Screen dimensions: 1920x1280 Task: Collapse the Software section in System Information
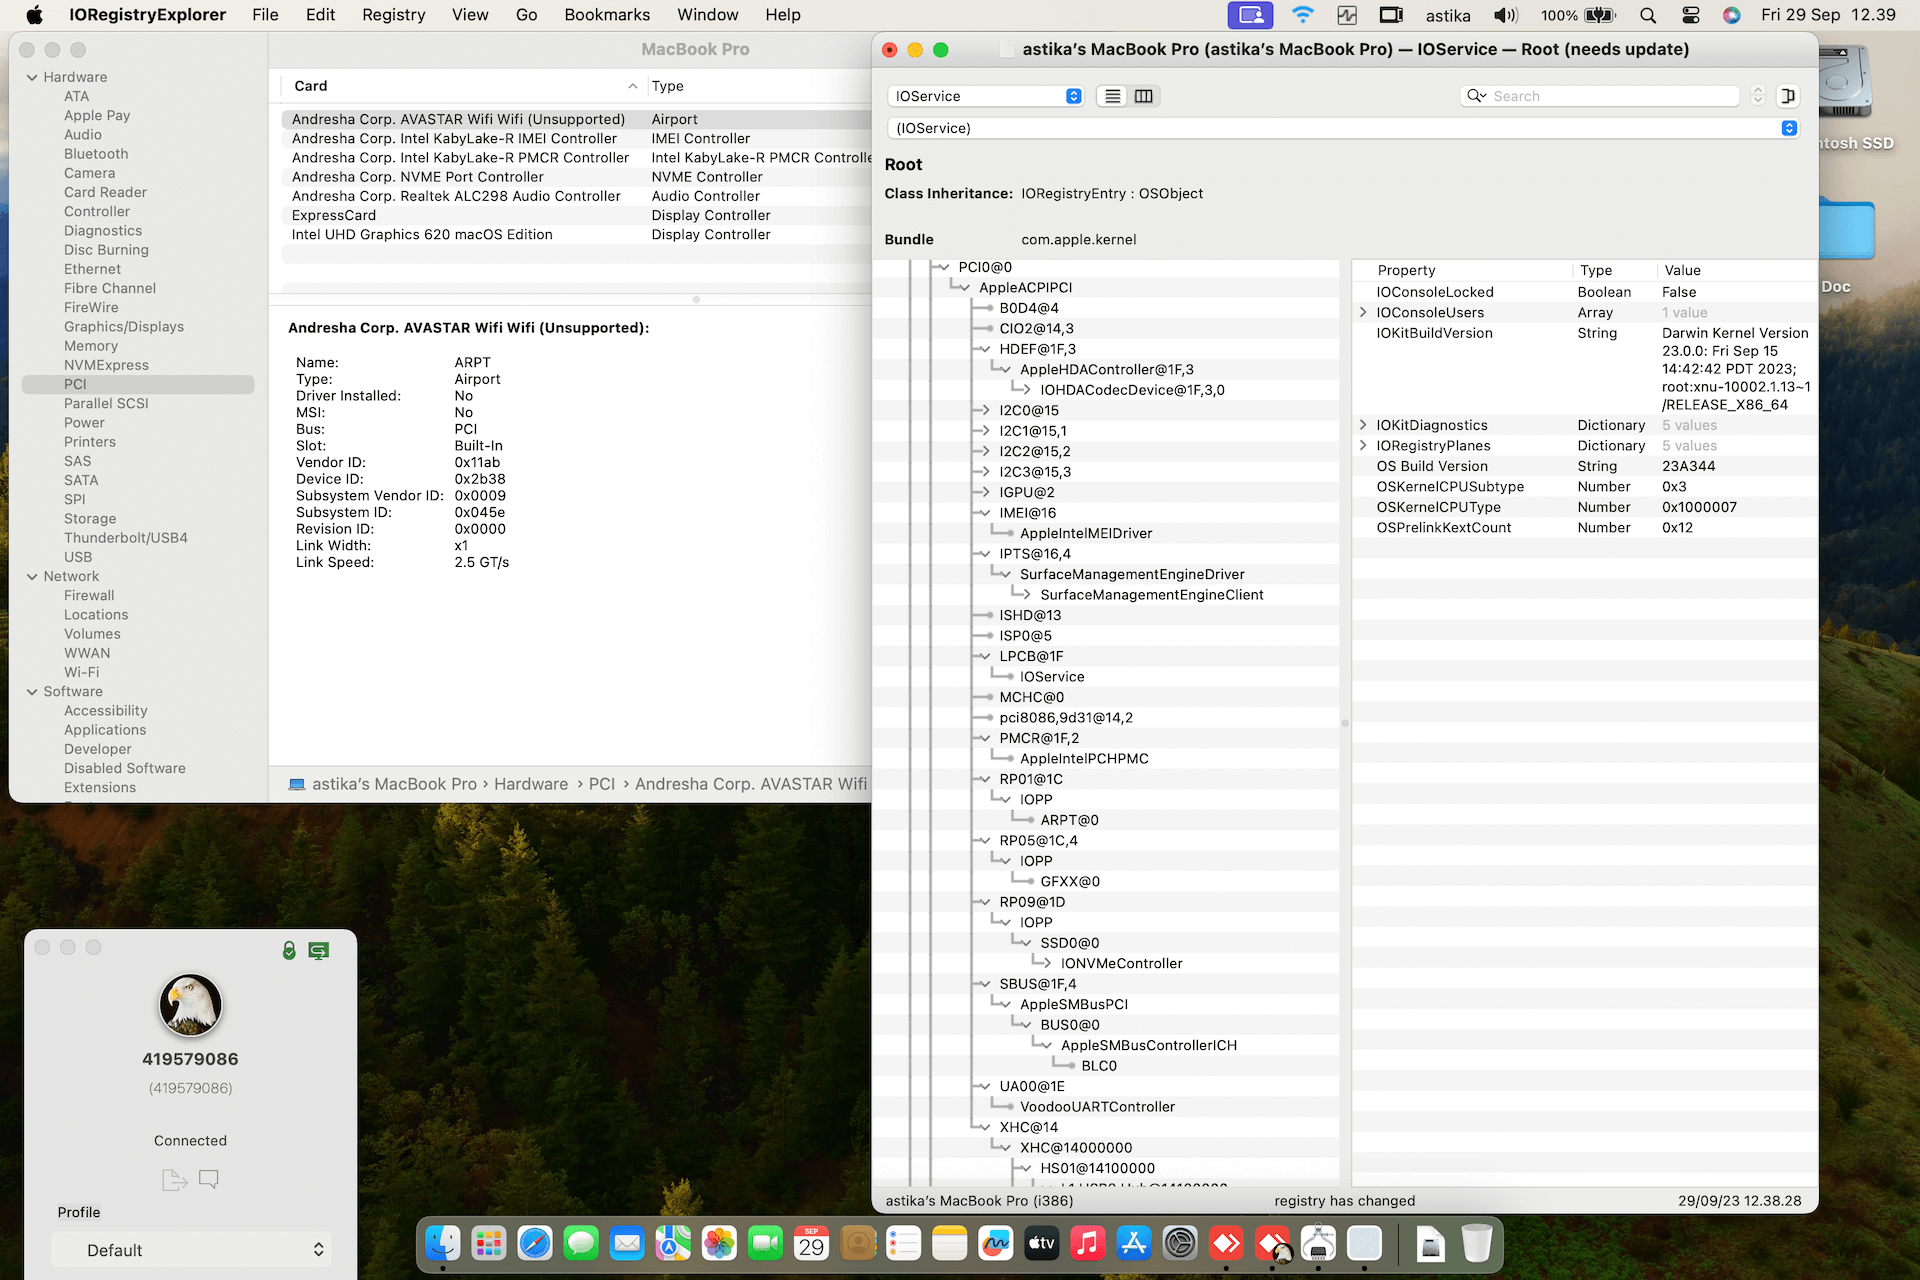[33, 691]
